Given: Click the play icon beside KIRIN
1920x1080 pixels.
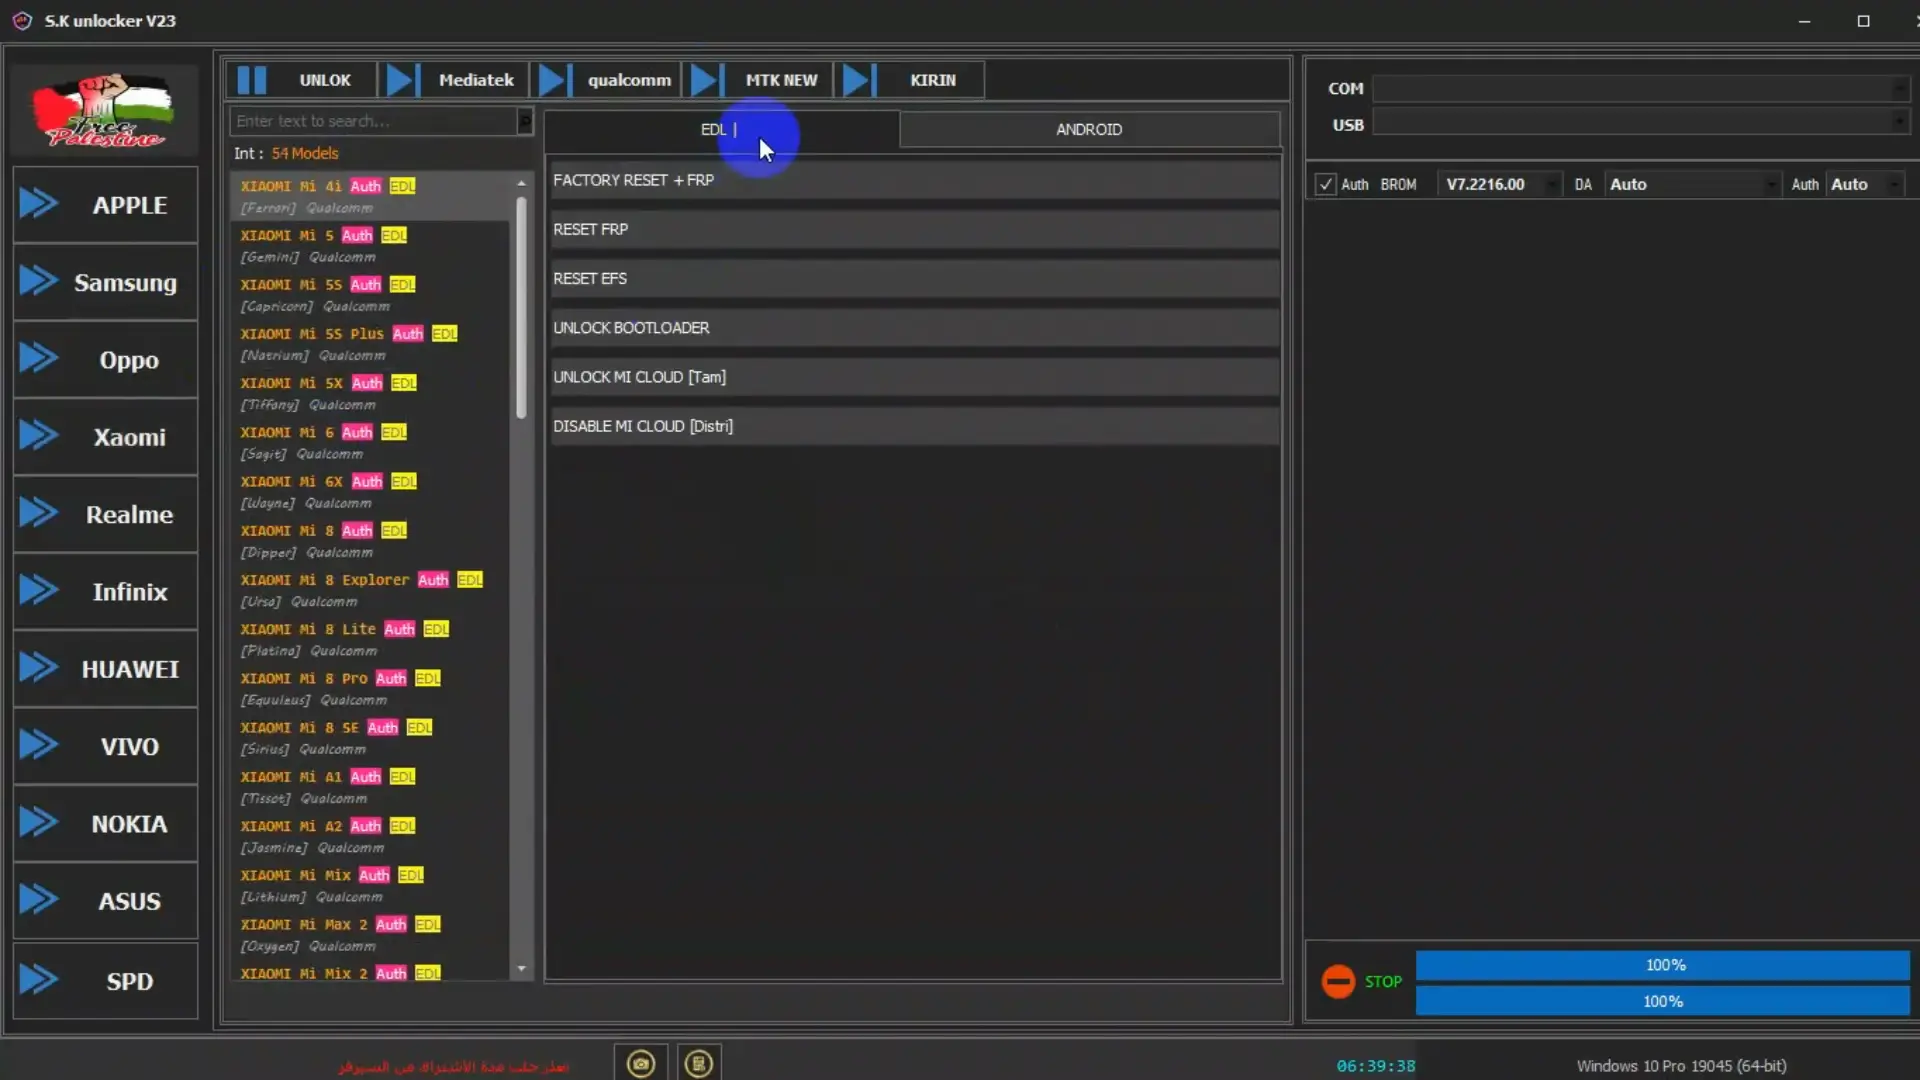Looking at the screenshot, I should pos(858,80).
